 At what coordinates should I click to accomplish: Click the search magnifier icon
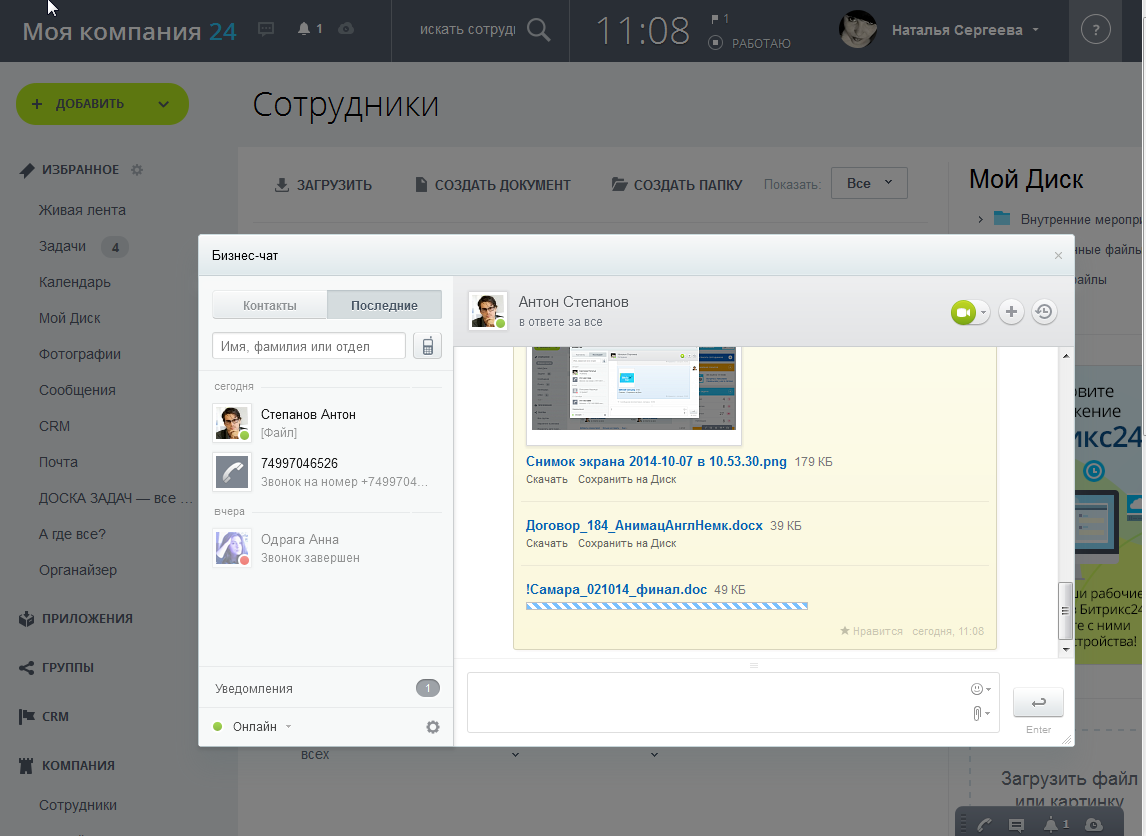pos(539,30)
